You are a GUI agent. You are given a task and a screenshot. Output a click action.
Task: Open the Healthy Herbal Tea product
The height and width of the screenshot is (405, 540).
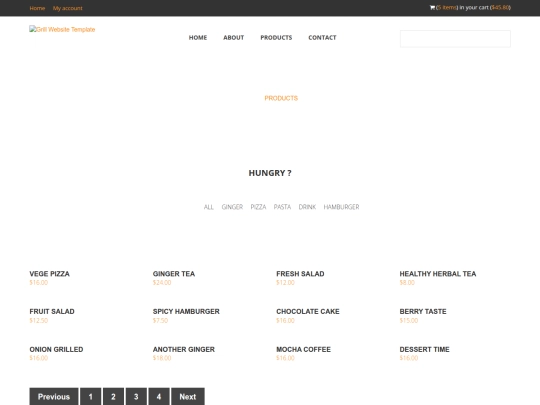point(438,274)
